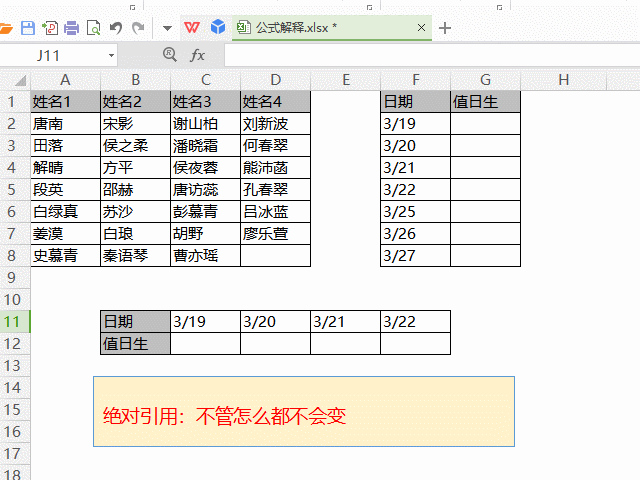Click cell containing 姓名2
Image resolution: width=640 pixels, height=480 pixels.
coord(135,102)
